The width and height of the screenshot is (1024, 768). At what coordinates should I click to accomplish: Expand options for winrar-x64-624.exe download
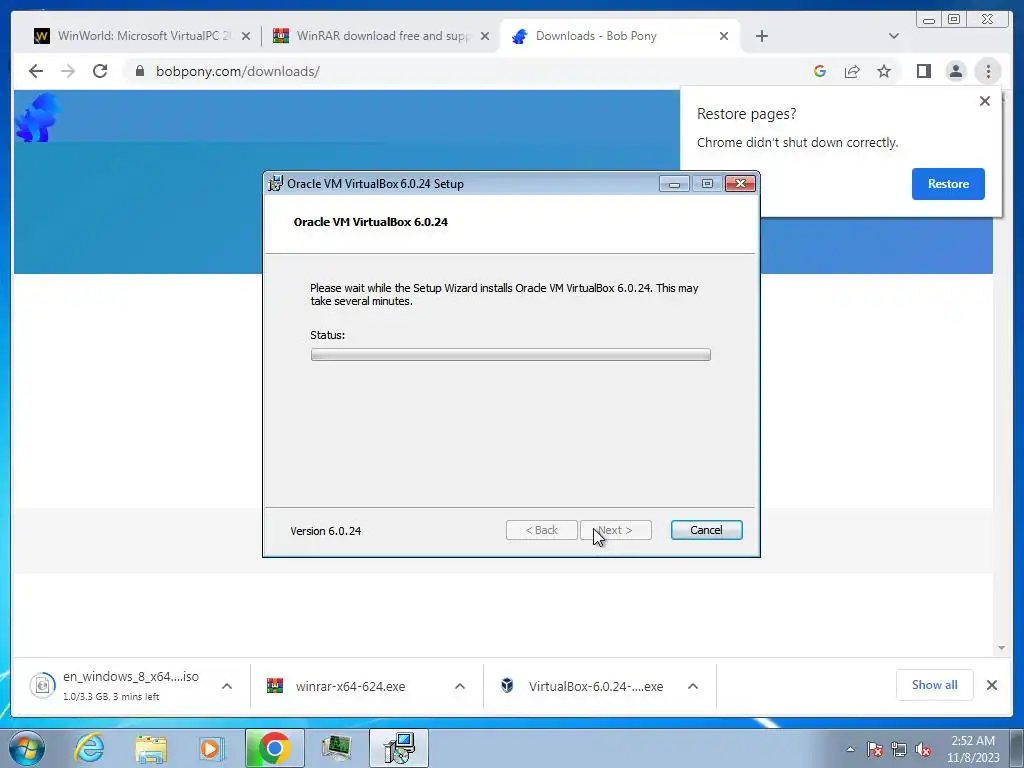pos(460,686)
